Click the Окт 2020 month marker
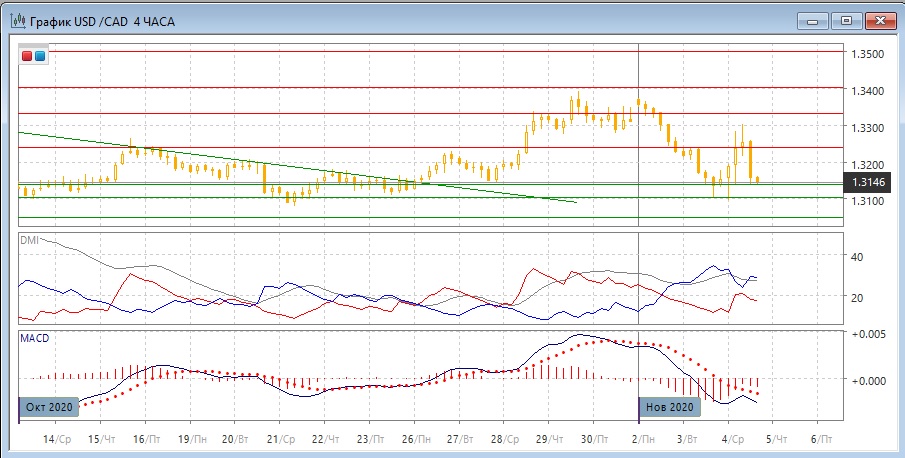 pos(46,407)
